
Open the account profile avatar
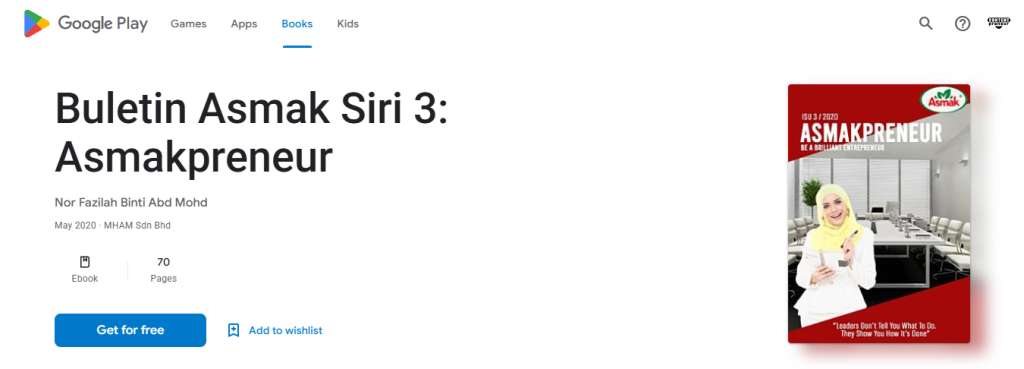pyautogui.click(x=999, y=23)
